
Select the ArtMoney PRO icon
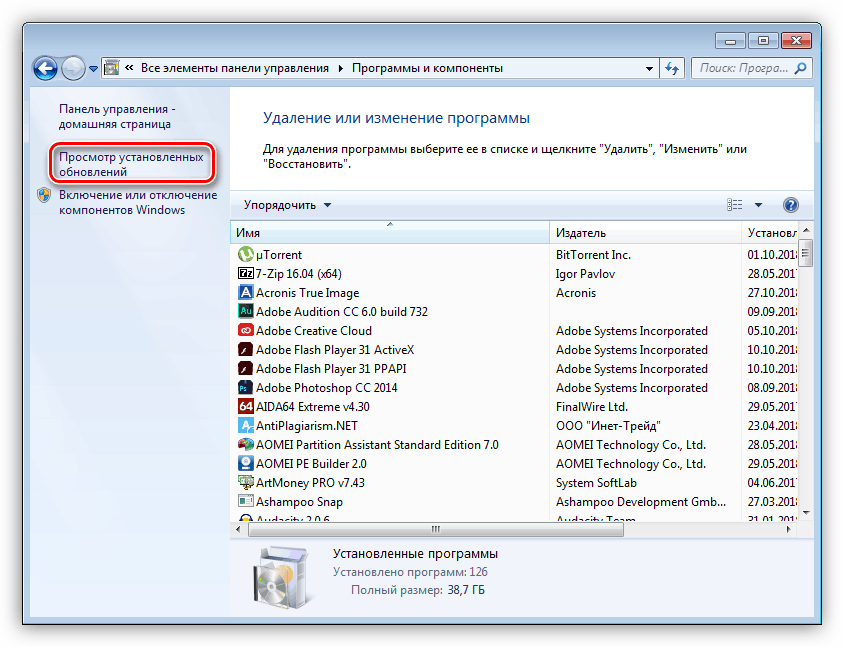click(245, 482)
